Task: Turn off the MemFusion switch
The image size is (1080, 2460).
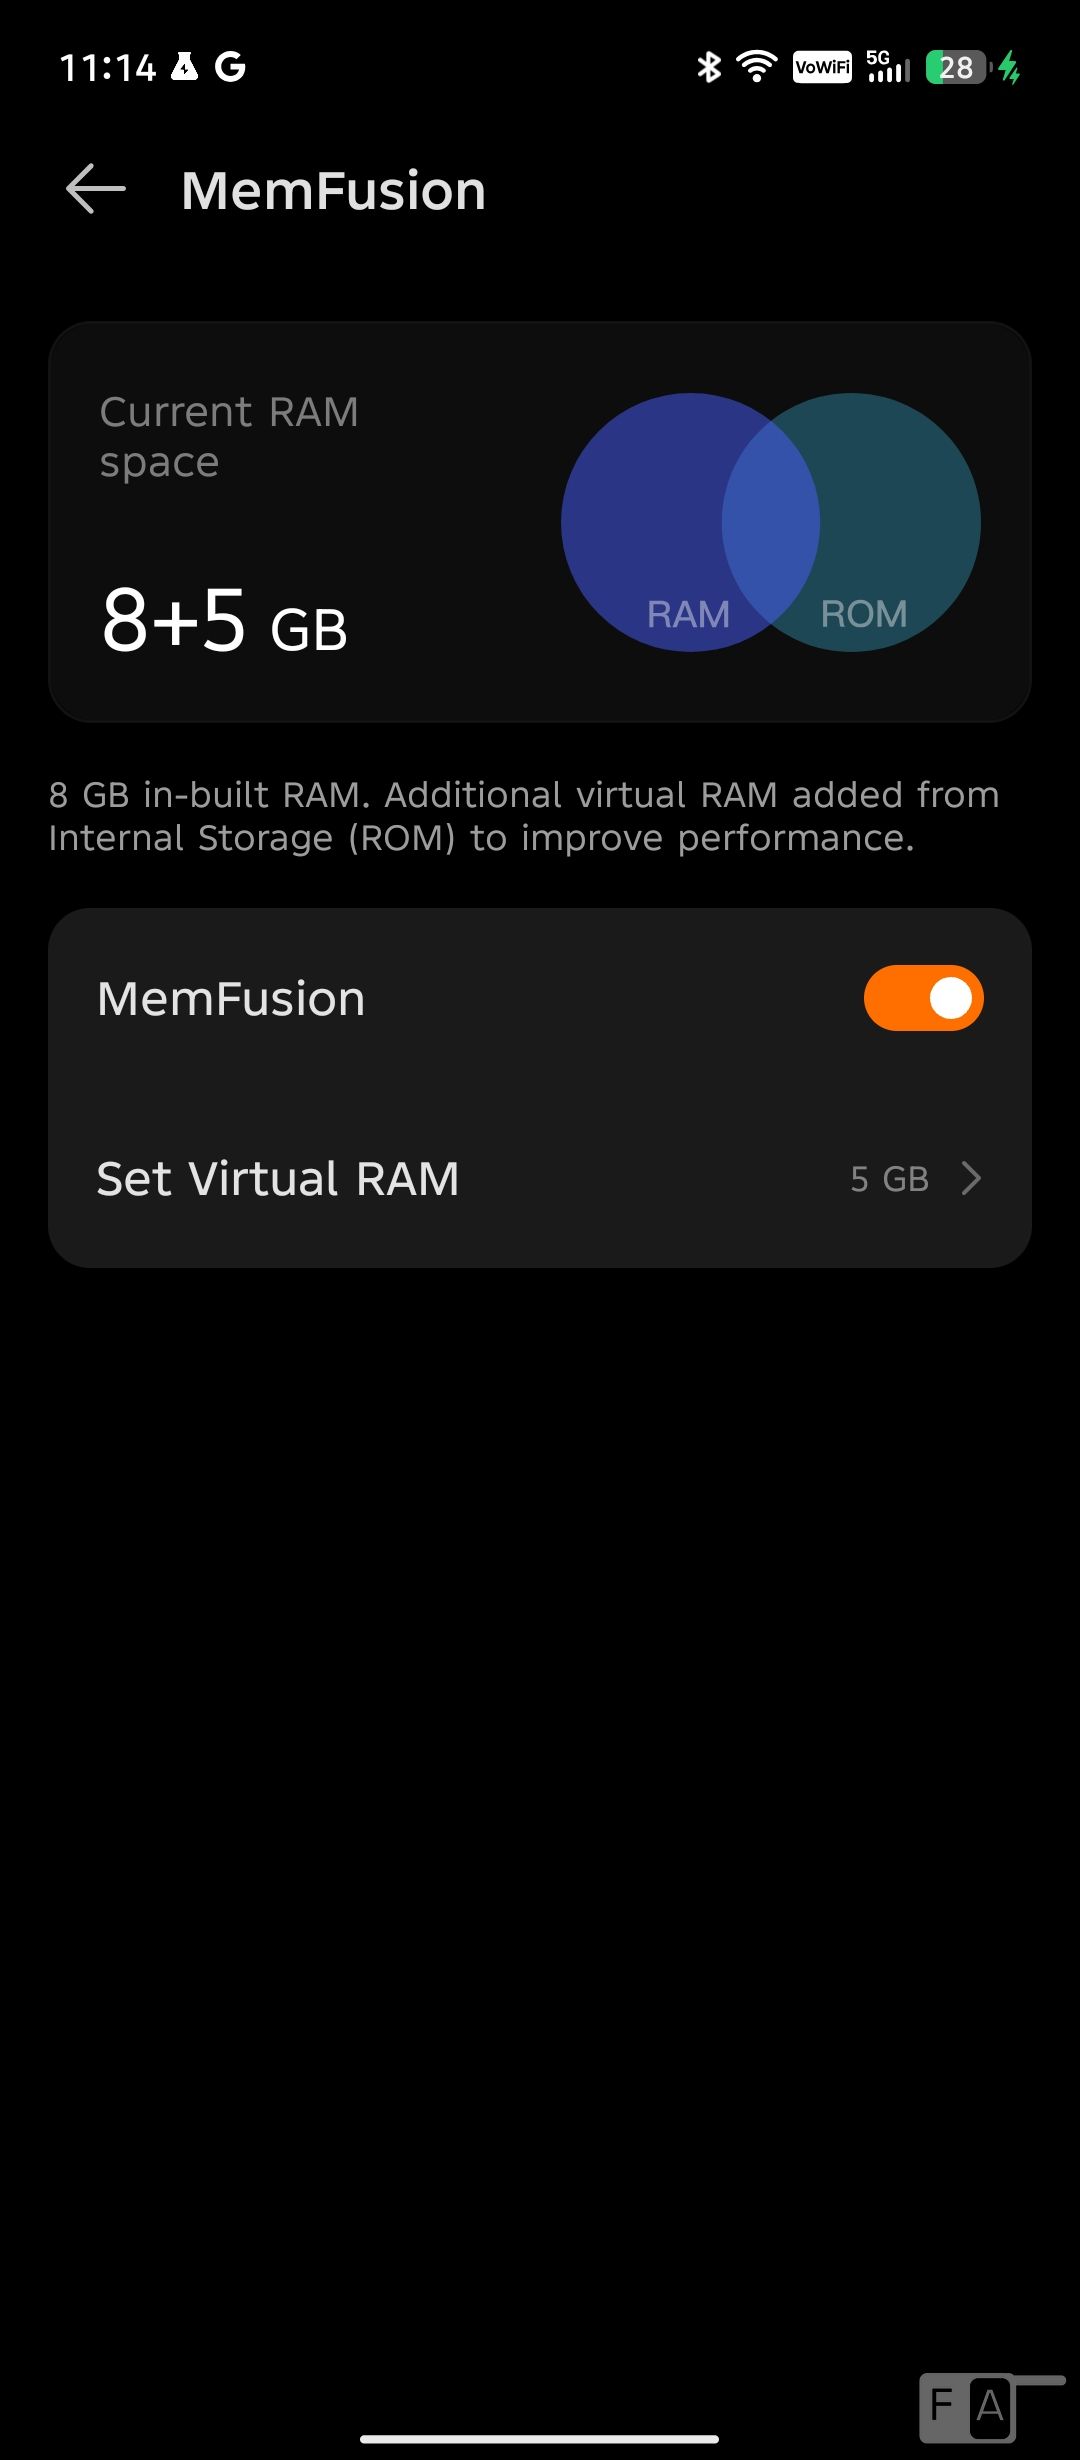Action: click(923, 998)
